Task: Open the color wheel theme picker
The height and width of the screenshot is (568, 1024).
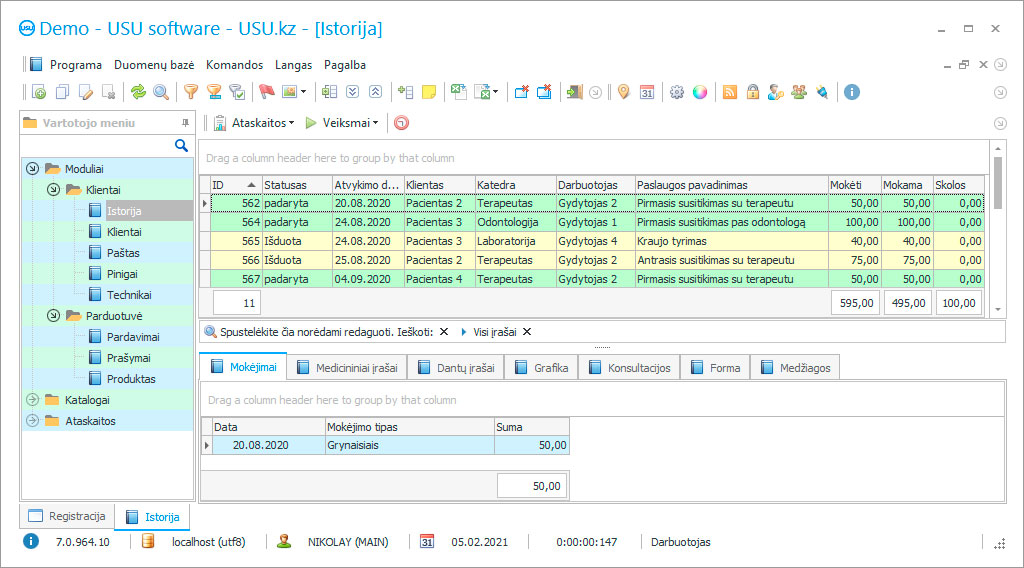Action: click(x=700, y=92)
